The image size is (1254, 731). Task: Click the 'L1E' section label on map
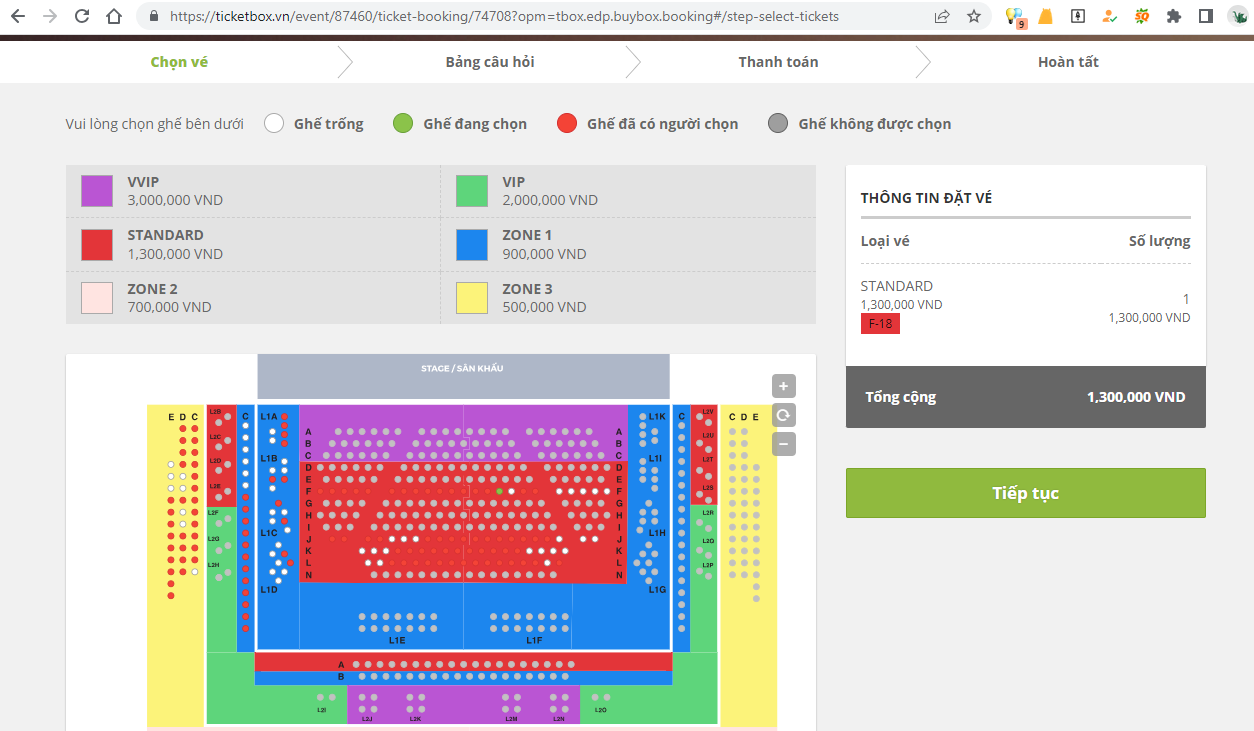397,640
